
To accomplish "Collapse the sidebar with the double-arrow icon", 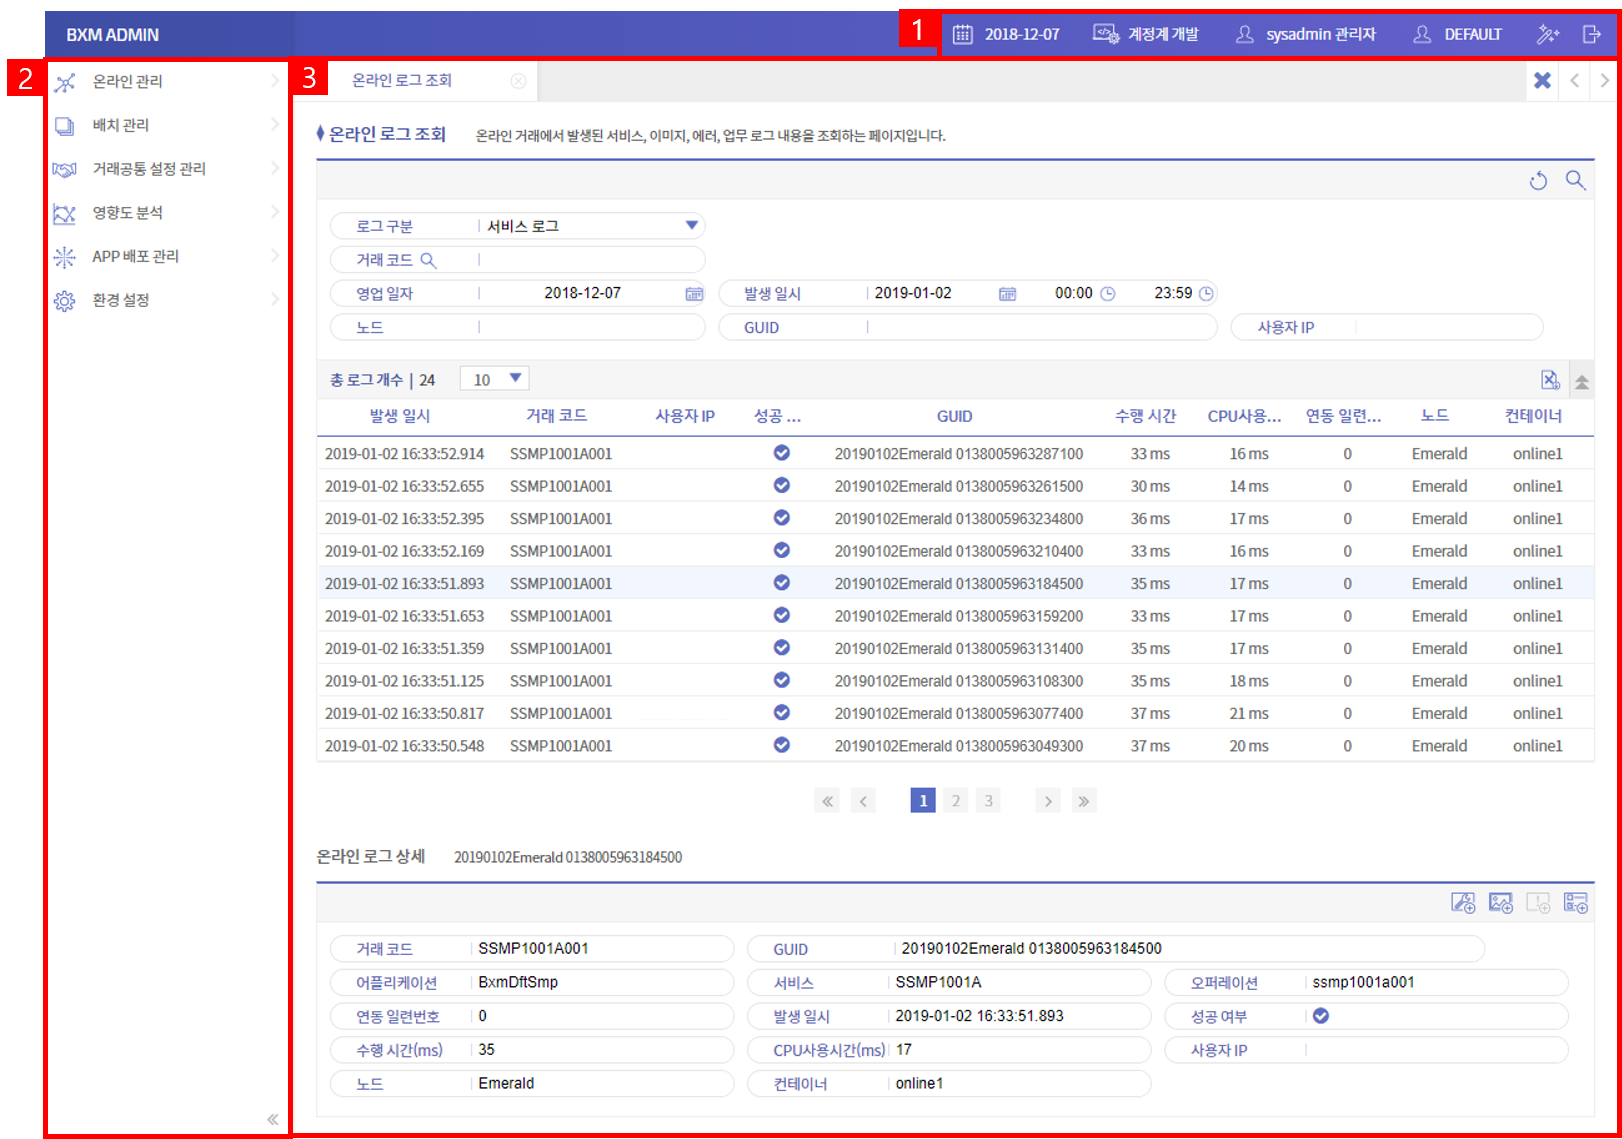I will pyautogui.click(x=272, y=1119).
